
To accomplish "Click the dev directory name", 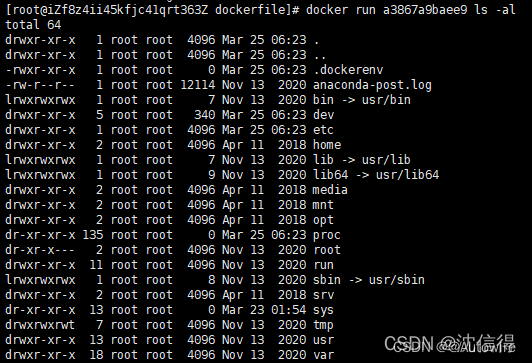I will pyautogui.click(x=323, y=115).
